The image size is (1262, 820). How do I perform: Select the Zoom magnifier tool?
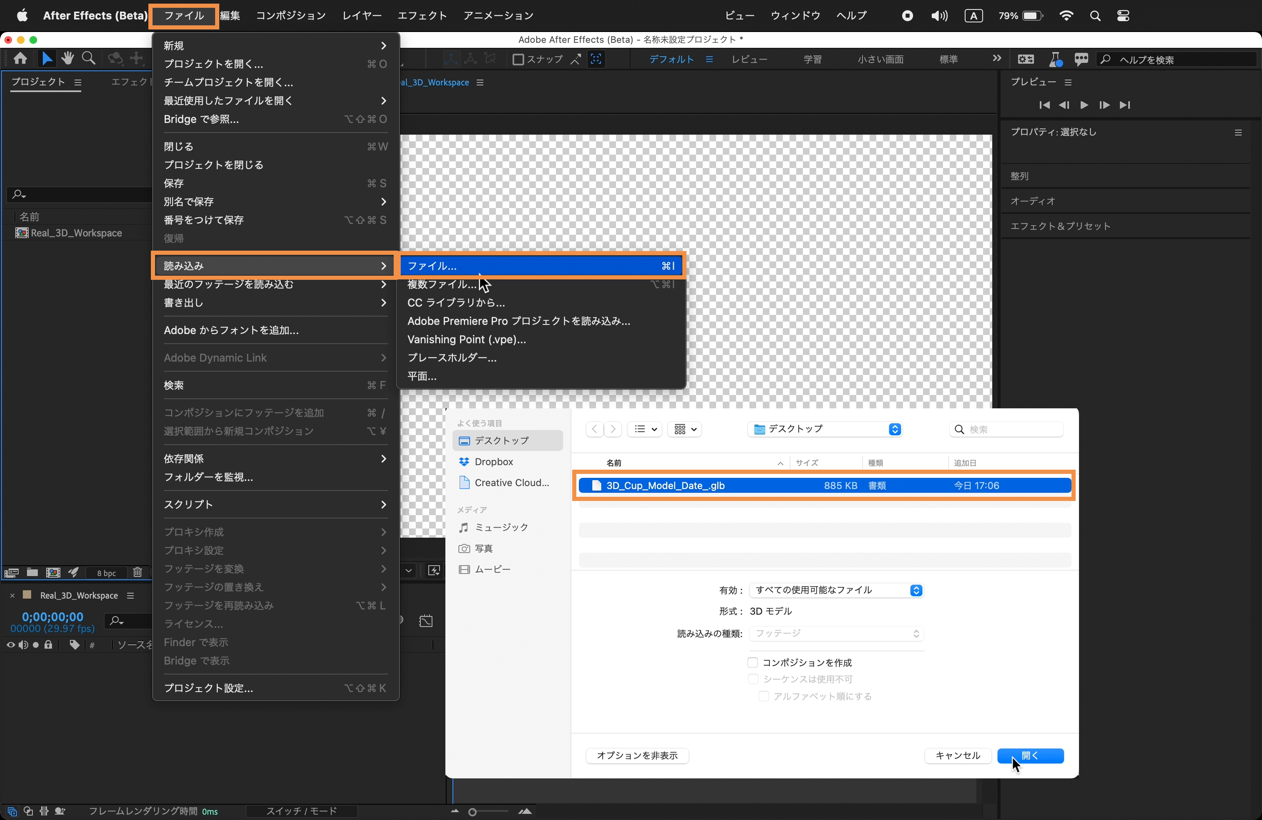[x=89, y=59]
